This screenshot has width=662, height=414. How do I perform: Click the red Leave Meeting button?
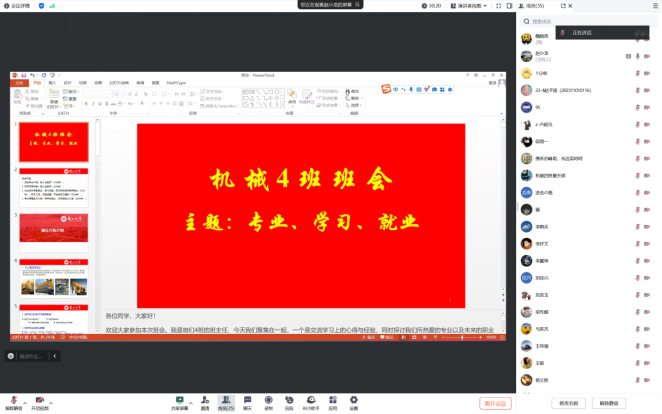(495, 403)
